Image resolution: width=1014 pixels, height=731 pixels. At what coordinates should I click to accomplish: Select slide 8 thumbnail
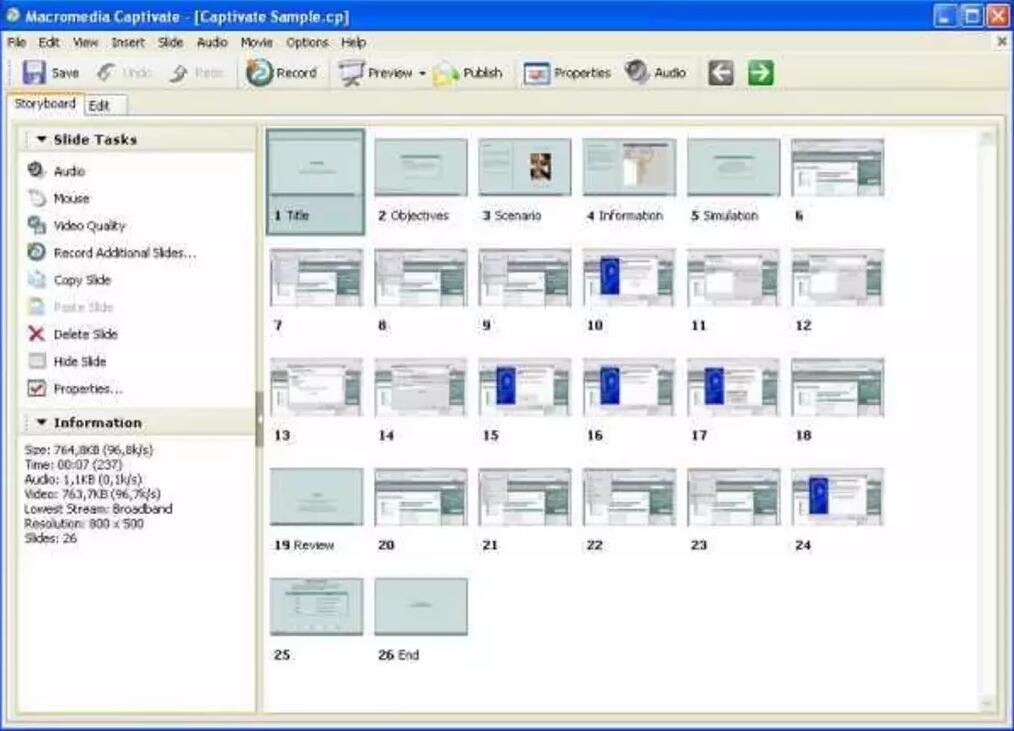click(x=420, y=277)
